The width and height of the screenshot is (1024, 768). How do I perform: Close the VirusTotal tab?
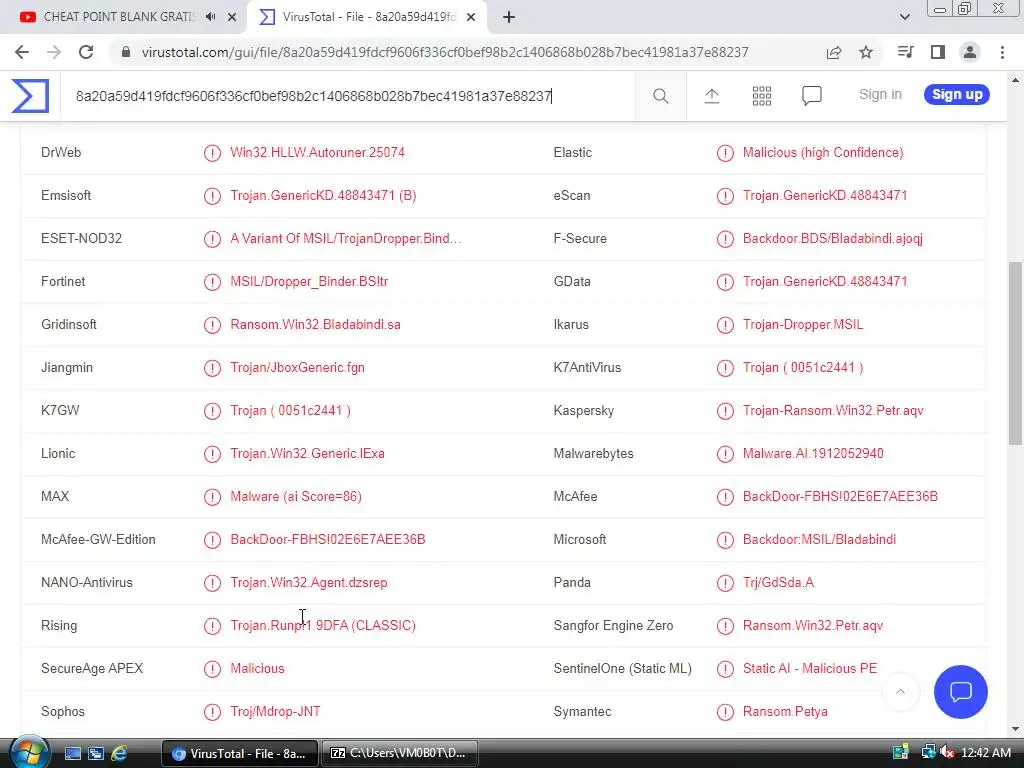coord(471,17)
